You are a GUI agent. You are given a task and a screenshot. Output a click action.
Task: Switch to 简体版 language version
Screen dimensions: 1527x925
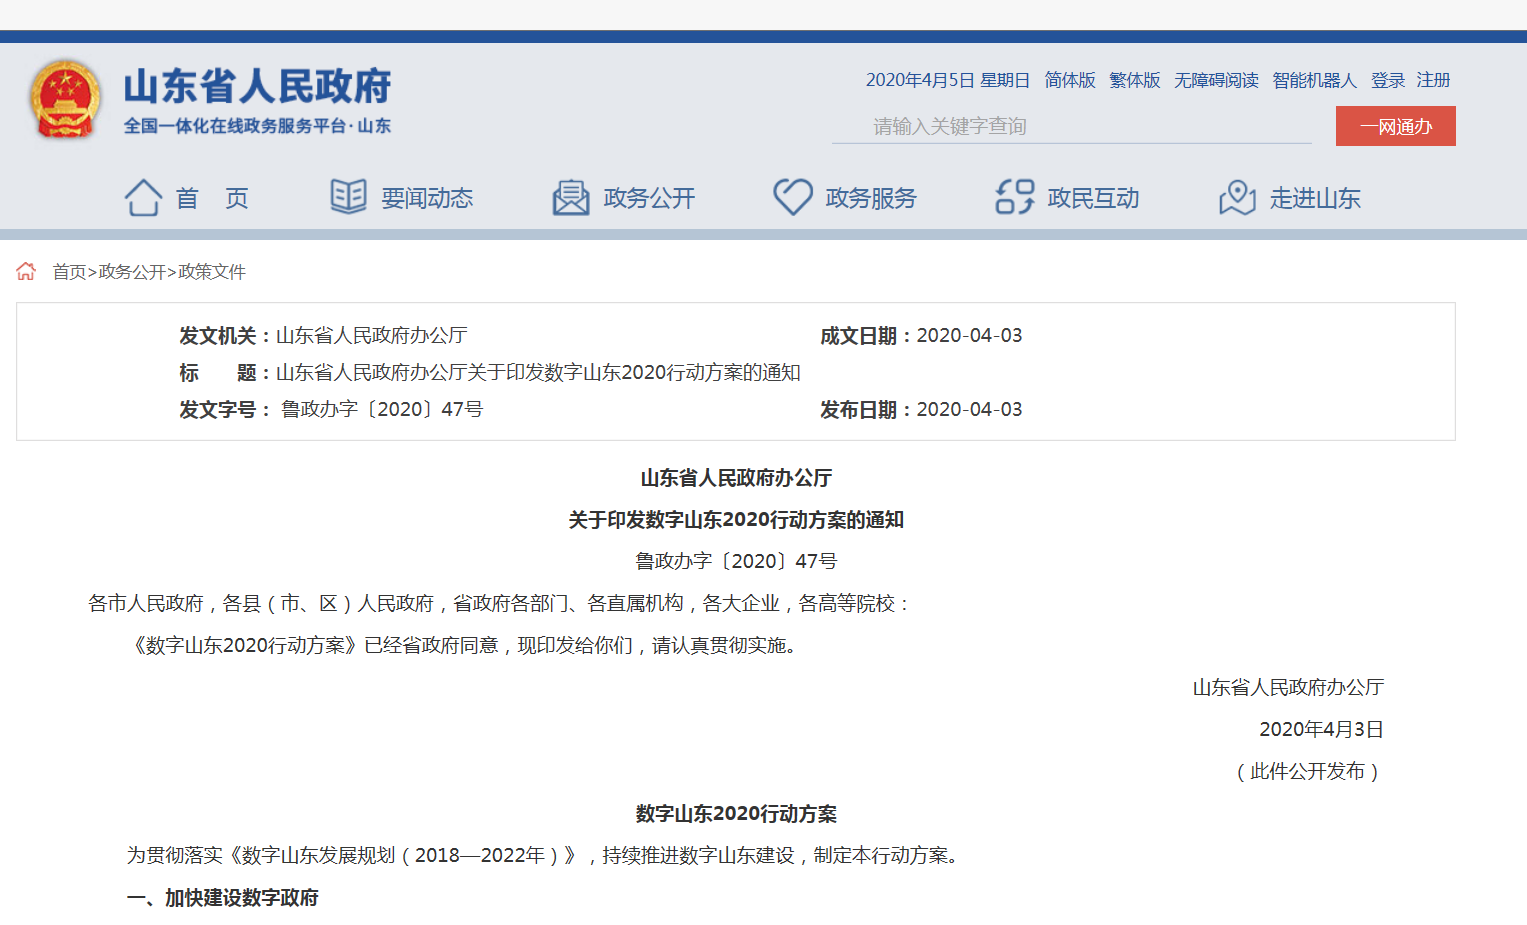coord(1070,80)
